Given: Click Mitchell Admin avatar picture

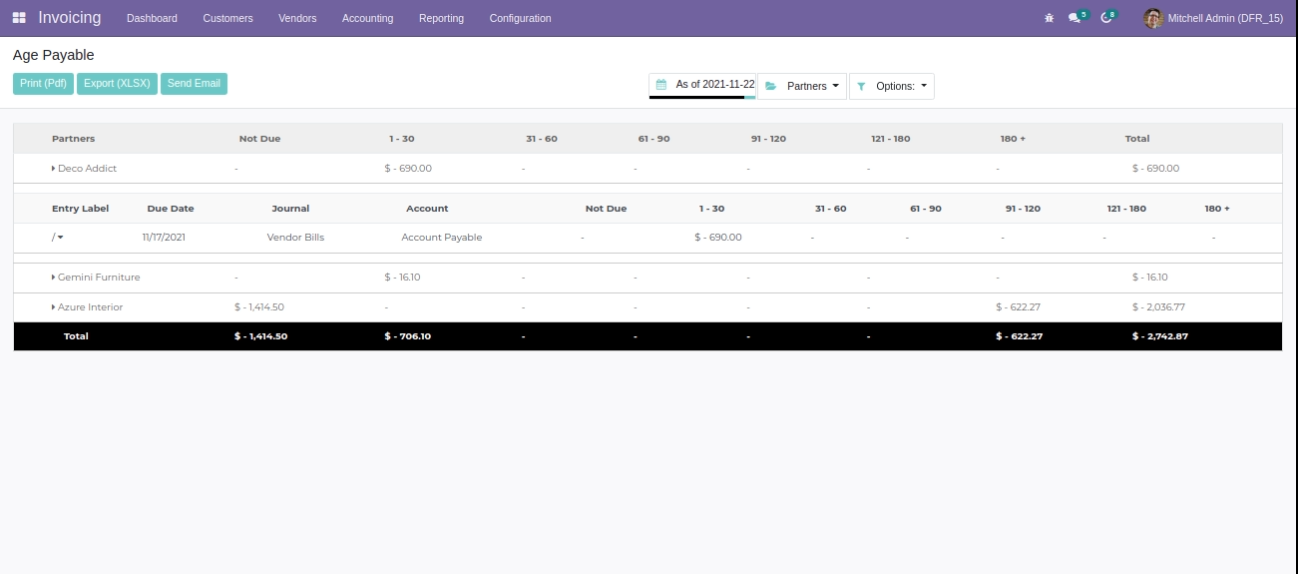Looking at the screenshot, I should tap(1153, 18).
